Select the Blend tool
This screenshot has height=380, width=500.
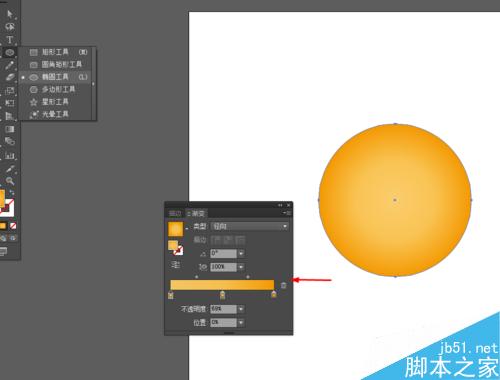point(10,141)
